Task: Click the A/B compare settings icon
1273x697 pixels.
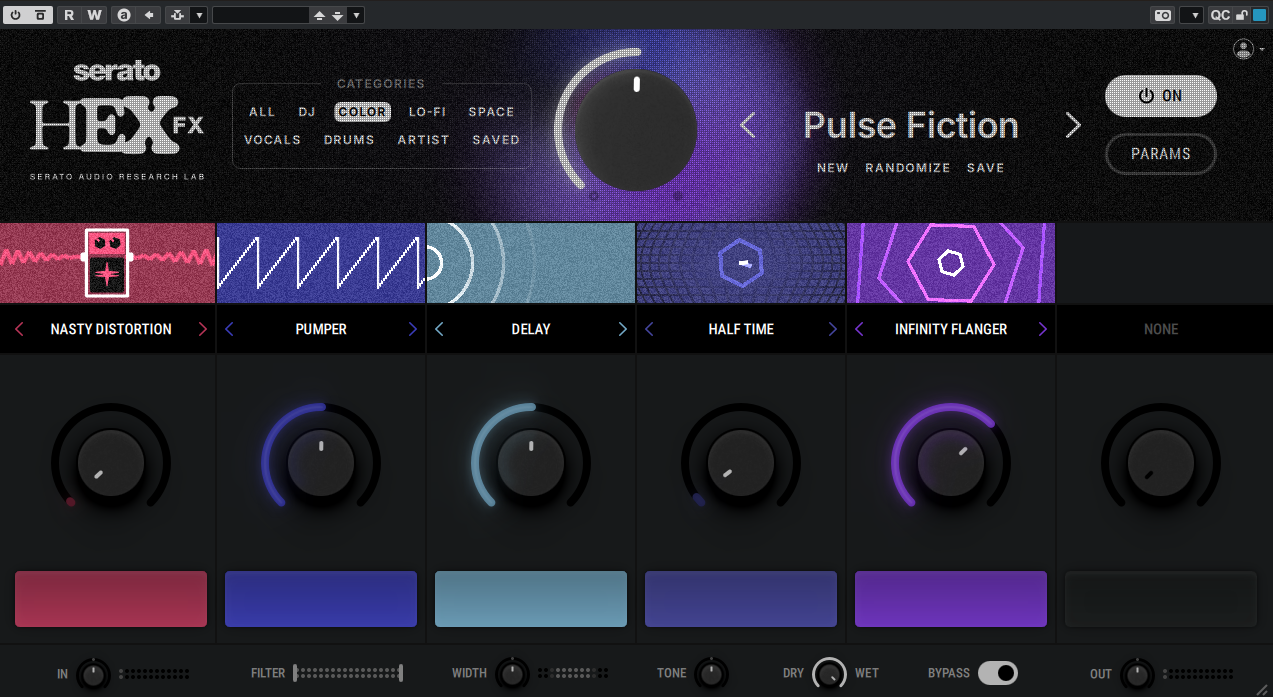Action: 124,15
